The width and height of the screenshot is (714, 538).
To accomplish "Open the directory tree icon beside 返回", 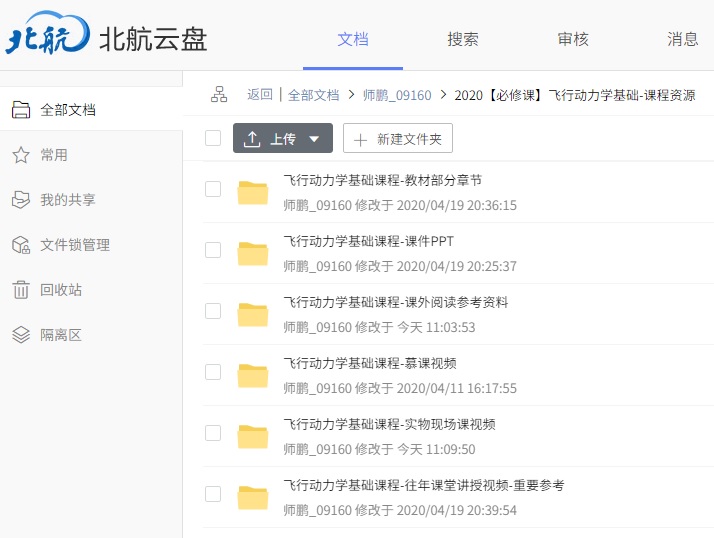I will (x=219, y=95).
